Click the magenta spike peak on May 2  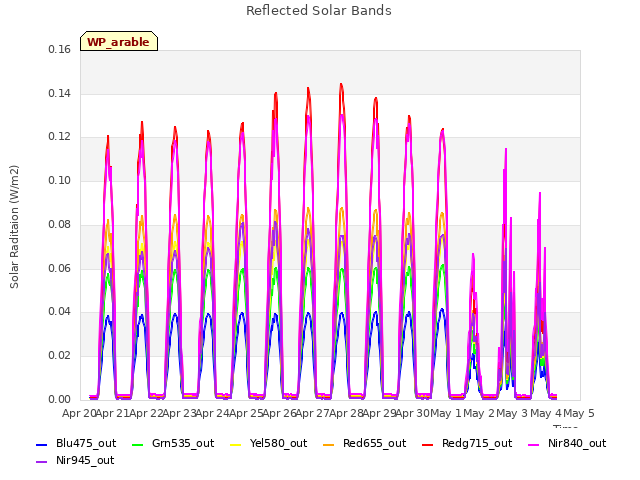pyautogui.click(x=506, y=149)
